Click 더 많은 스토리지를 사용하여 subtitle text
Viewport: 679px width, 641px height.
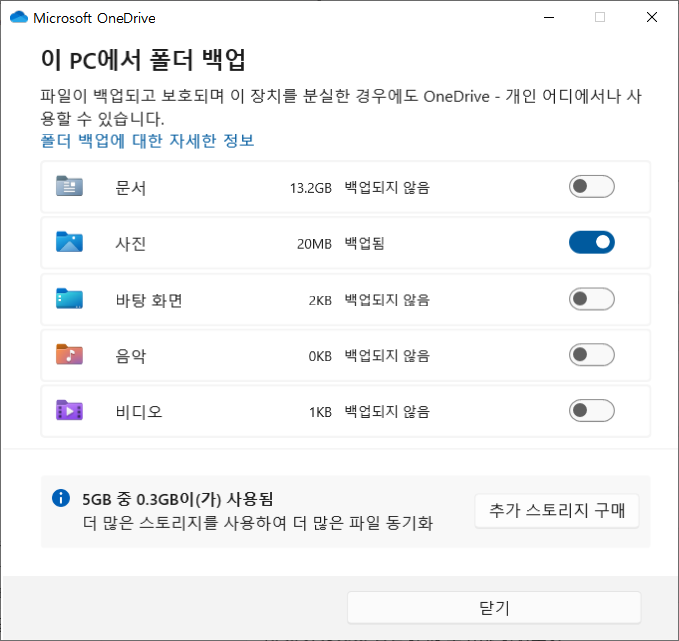pyautogui.click(x=185, y=523)
